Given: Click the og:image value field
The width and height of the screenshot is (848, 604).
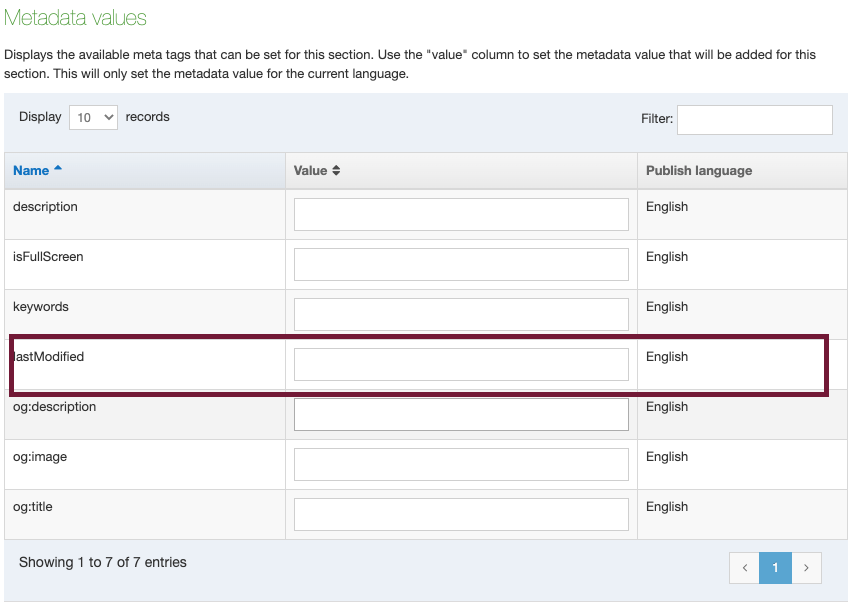Looking at the screenshot, I should pos(461,464).
